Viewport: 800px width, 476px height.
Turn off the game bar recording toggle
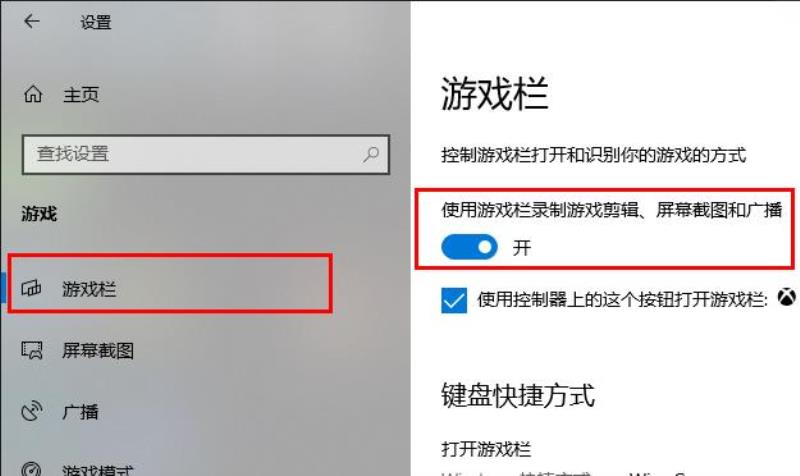tap(469, 247)
